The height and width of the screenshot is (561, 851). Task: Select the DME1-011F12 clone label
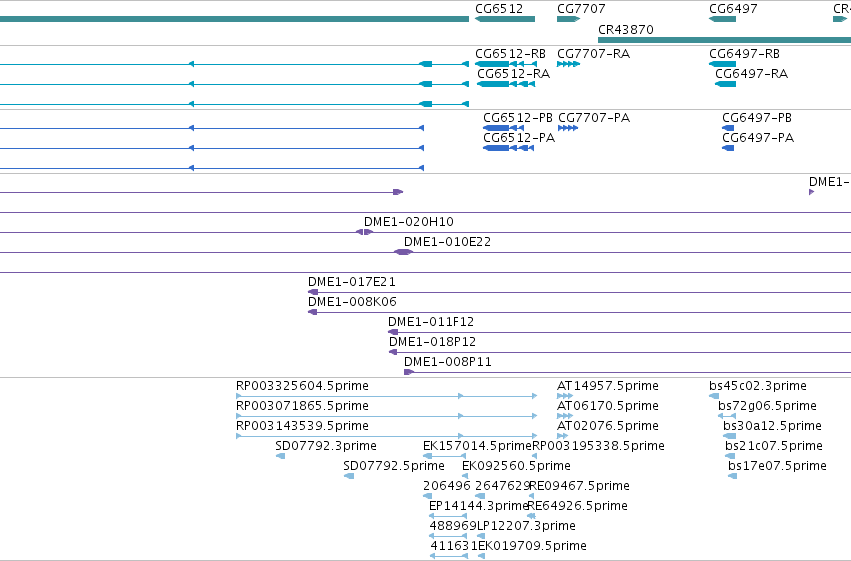431,322
